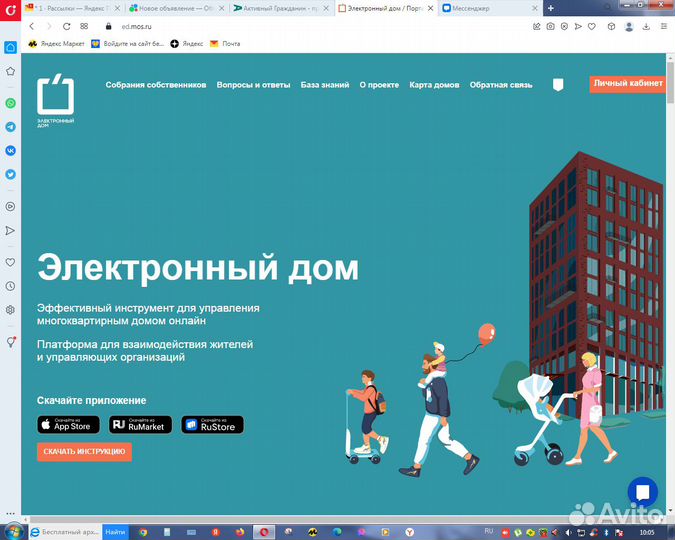
Task: Open the Яндекс bookmark
Action: click(186, 43)
